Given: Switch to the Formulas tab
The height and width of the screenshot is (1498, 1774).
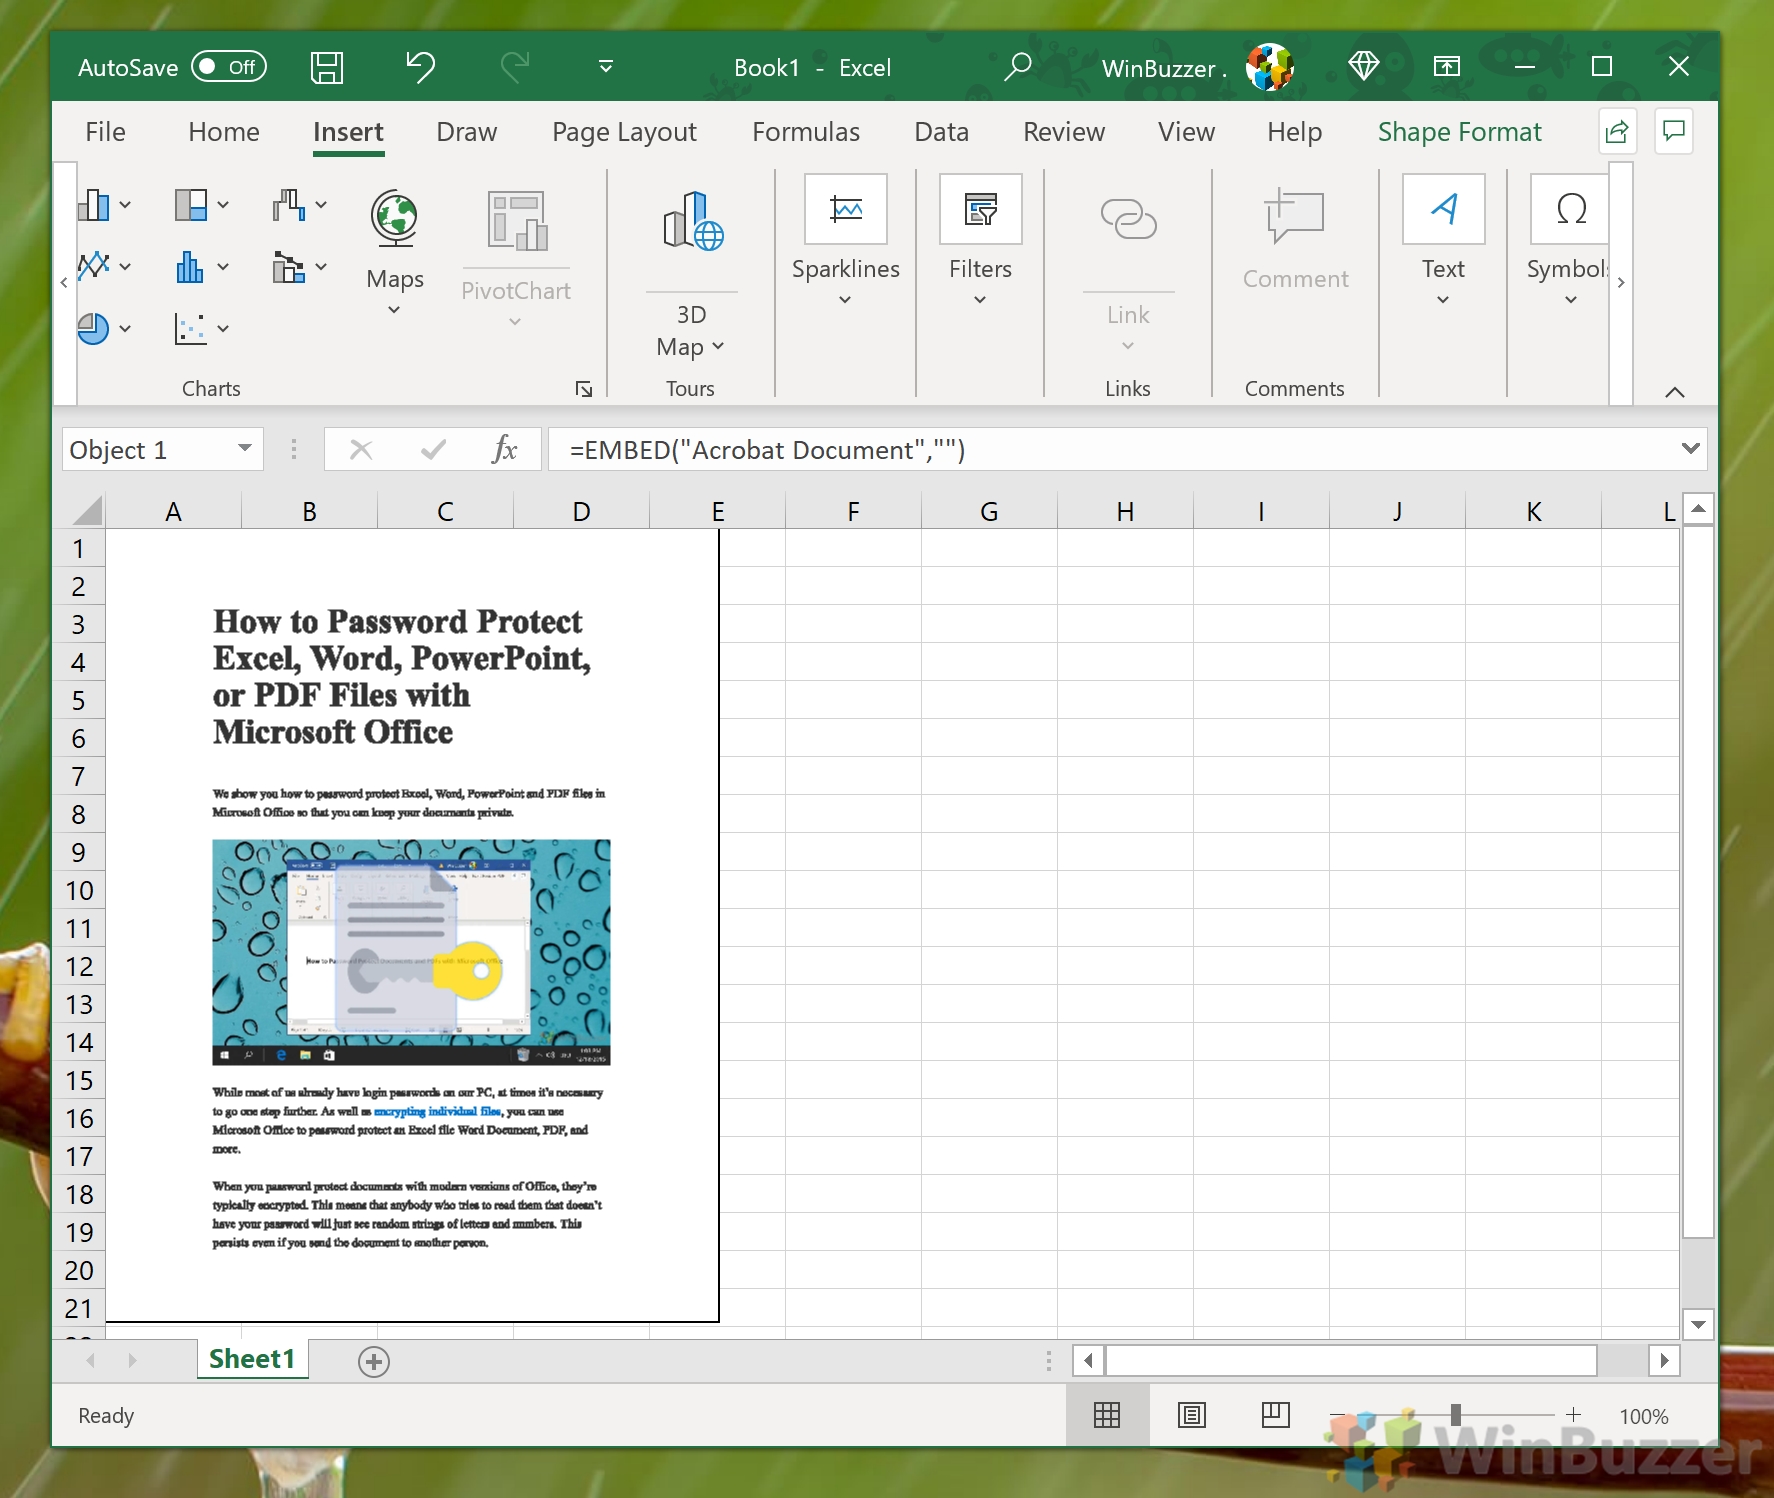Looking at the screenshot, I should pos(806,131).
